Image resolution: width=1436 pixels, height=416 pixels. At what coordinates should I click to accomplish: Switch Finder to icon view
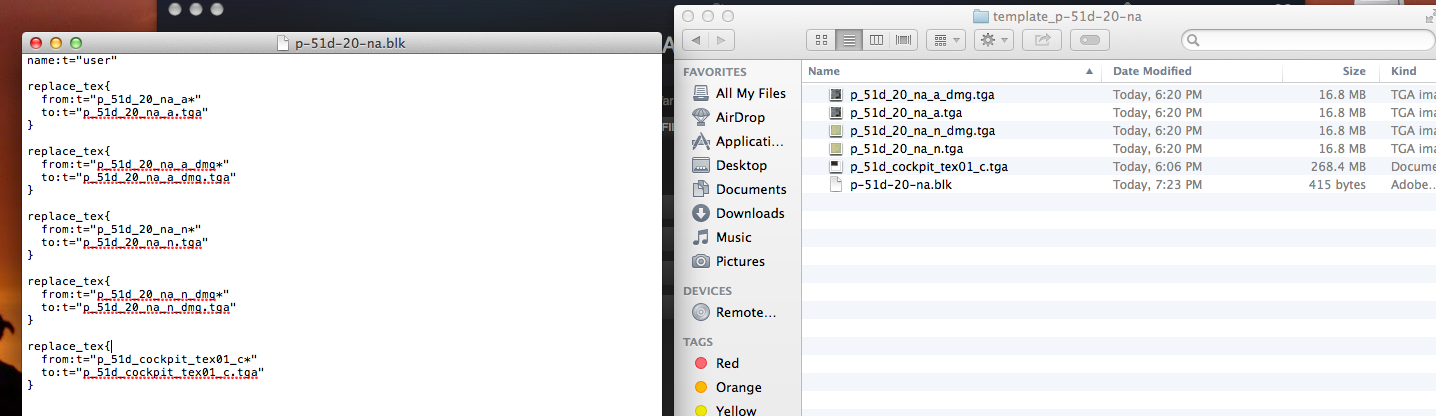click(822, 40)
